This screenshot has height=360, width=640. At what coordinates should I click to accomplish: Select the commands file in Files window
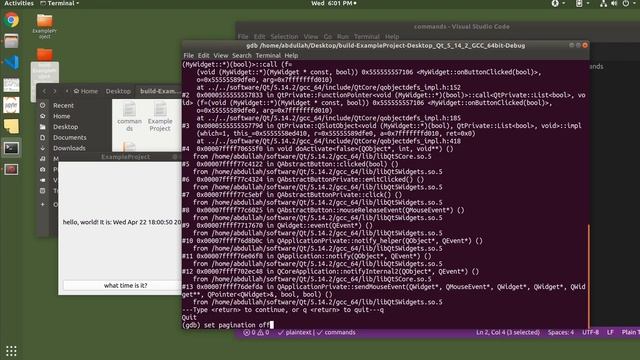129,117
